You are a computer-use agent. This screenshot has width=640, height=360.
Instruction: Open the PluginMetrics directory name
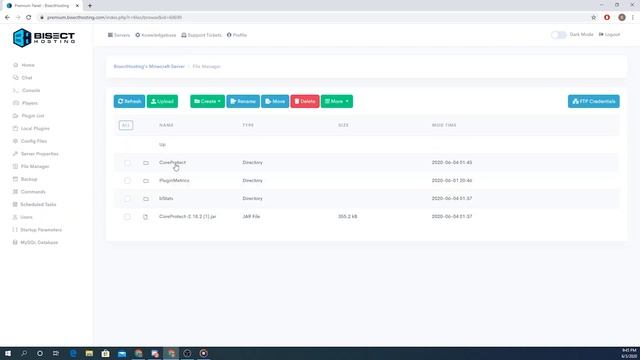coord(174,180)
